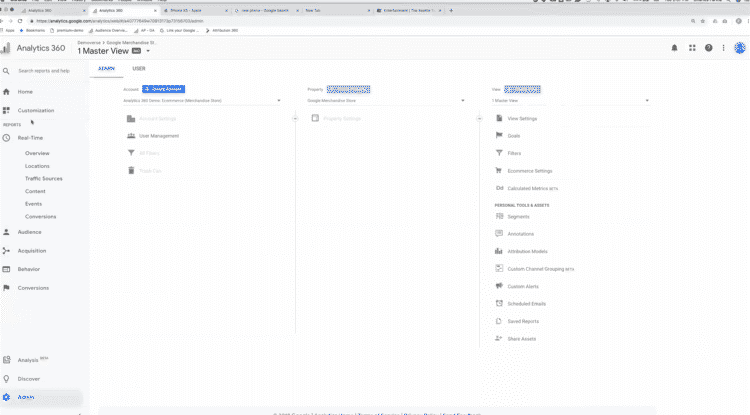
Task: Click the user account avatar
Action: click(x=740, y=48)
